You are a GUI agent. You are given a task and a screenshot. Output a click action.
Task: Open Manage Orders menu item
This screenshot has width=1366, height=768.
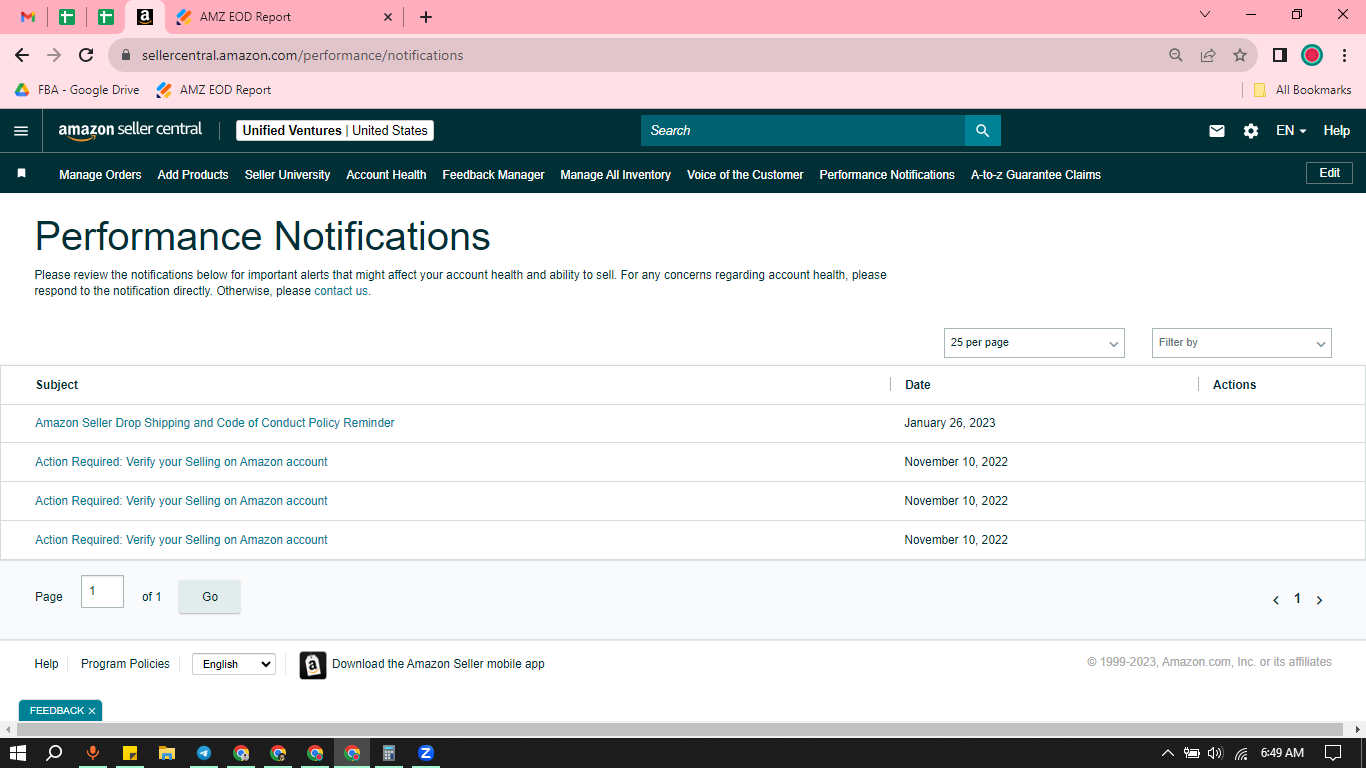tap(100, 174)
